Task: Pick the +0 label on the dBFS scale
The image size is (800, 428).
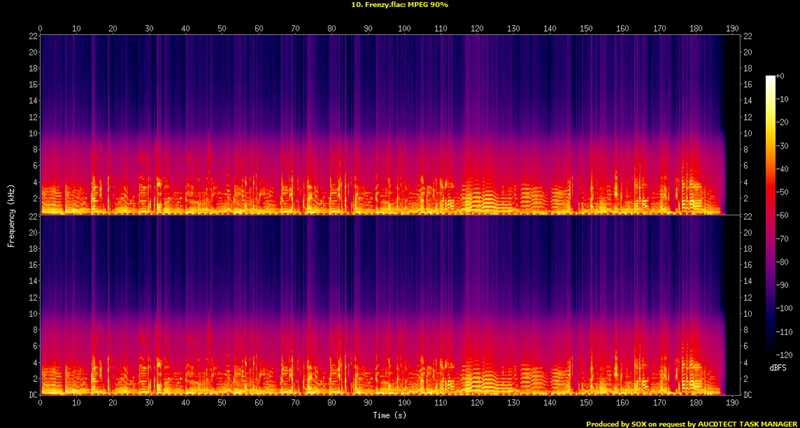Action: [785, 76]
